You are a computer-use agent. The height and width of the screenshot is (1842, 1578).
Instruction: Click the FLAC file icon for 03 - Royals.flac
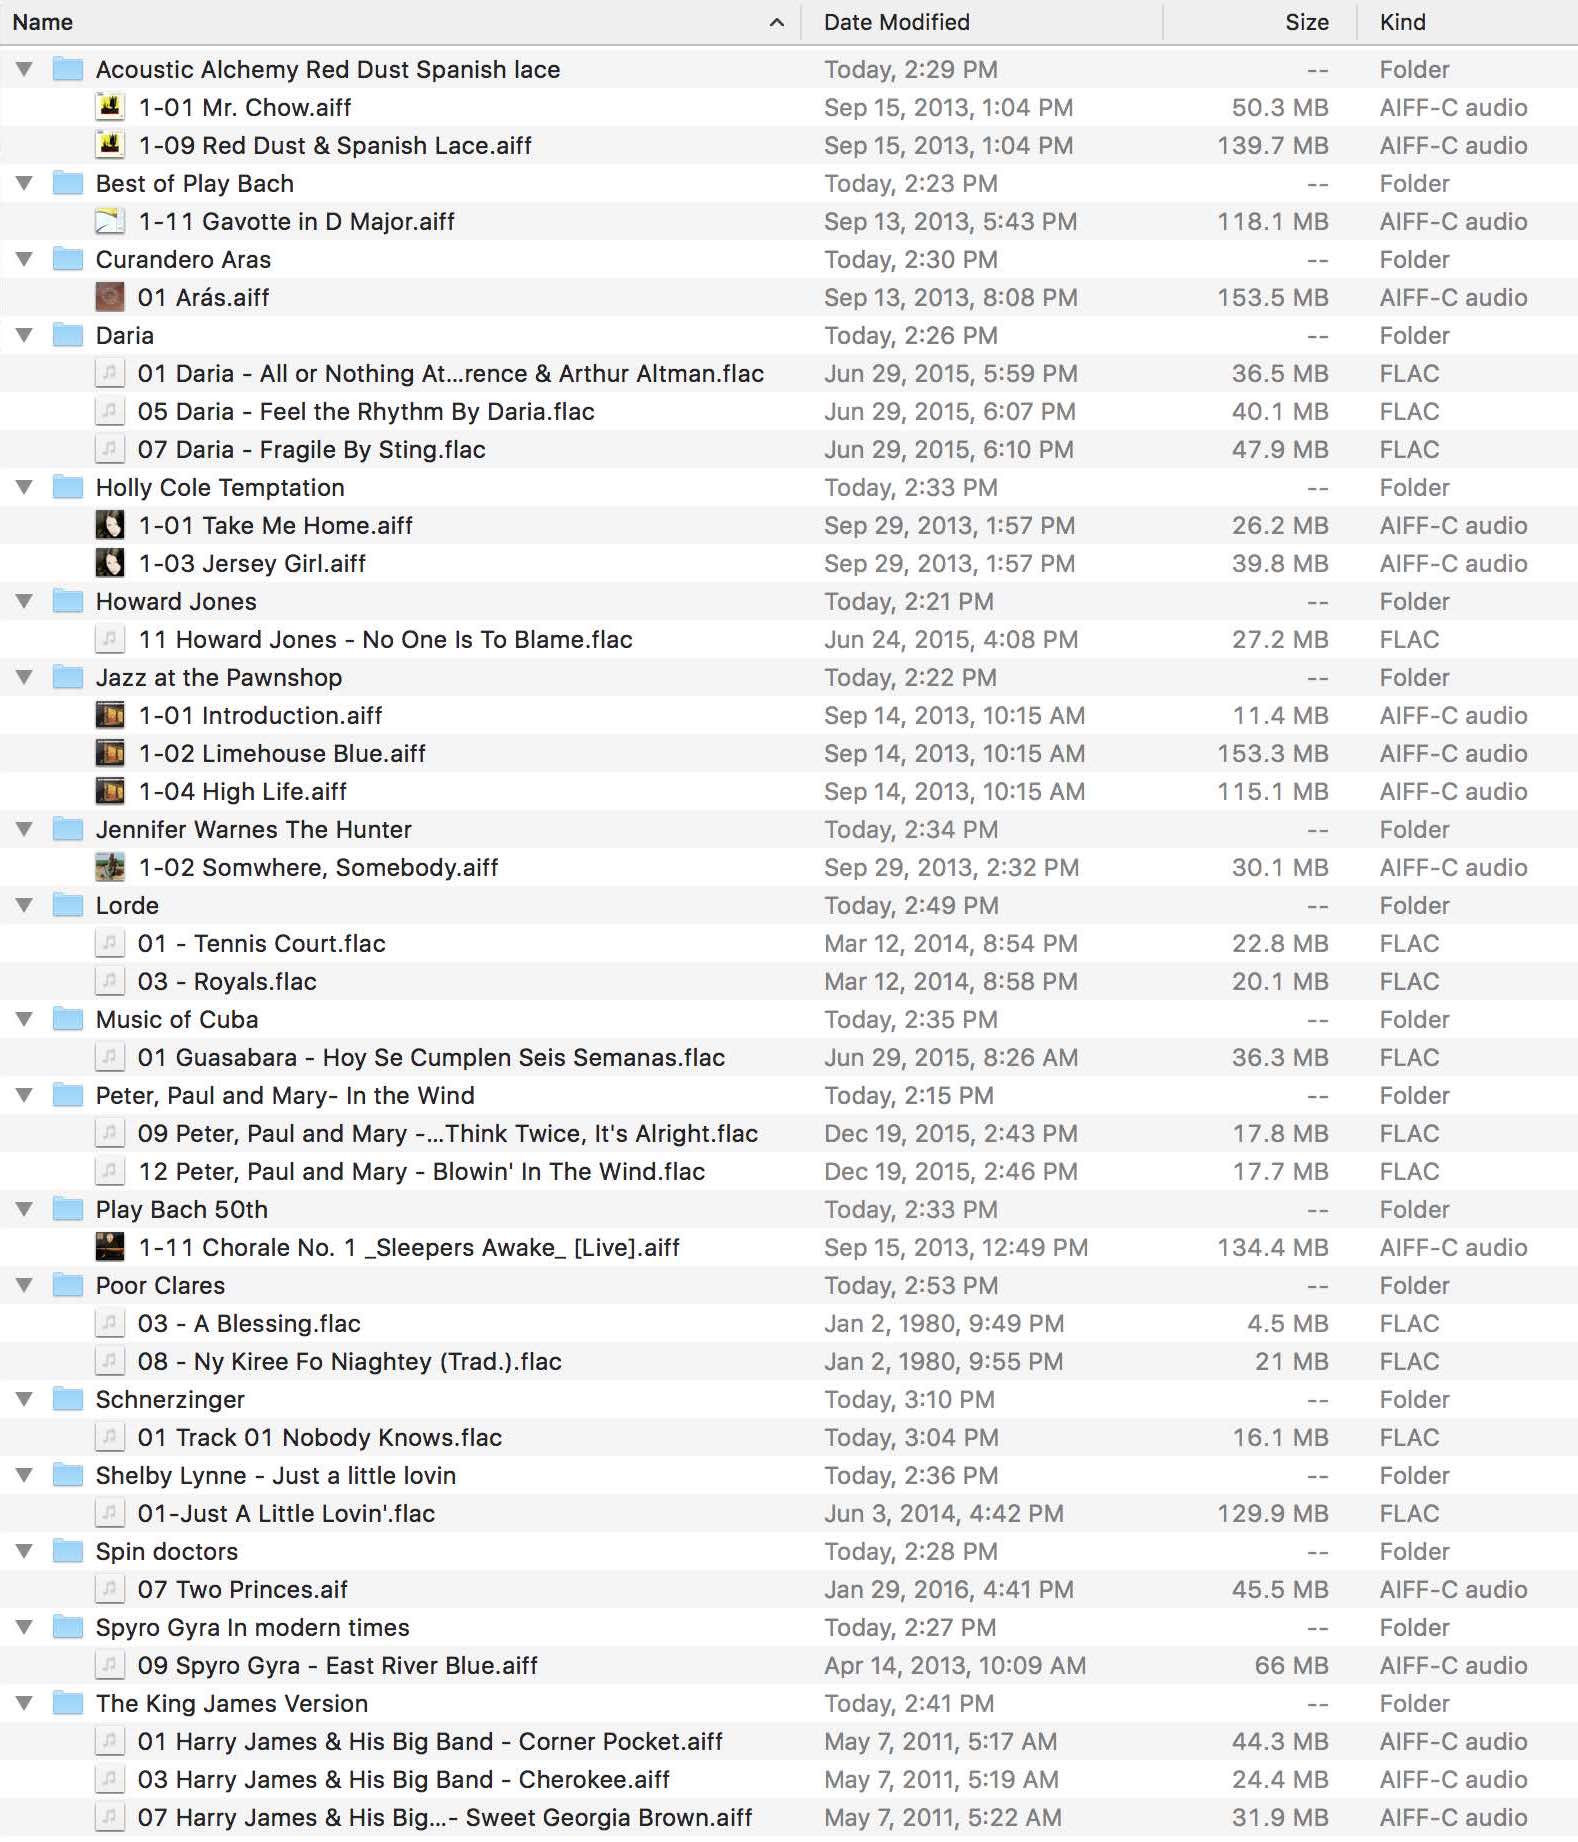tap(110, 981)
